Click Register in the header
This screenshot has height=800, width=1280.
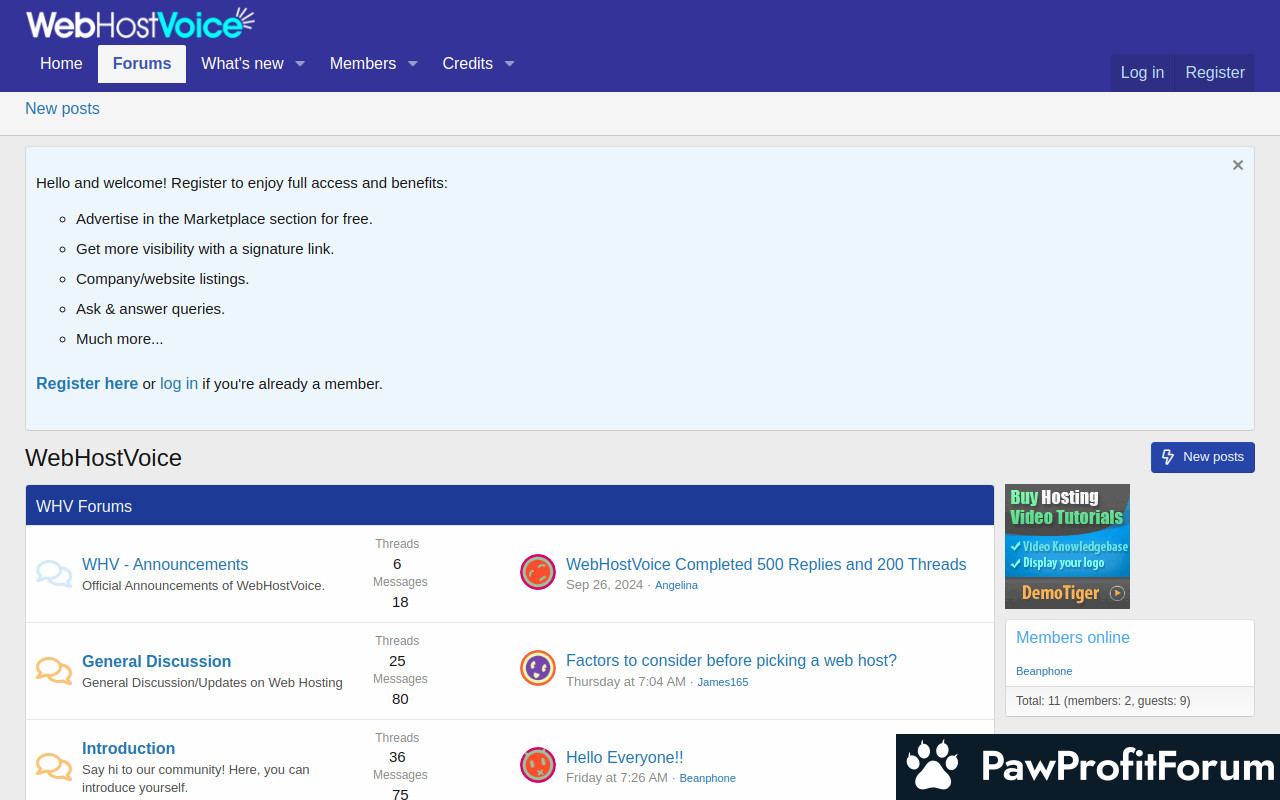(1215, 72)
